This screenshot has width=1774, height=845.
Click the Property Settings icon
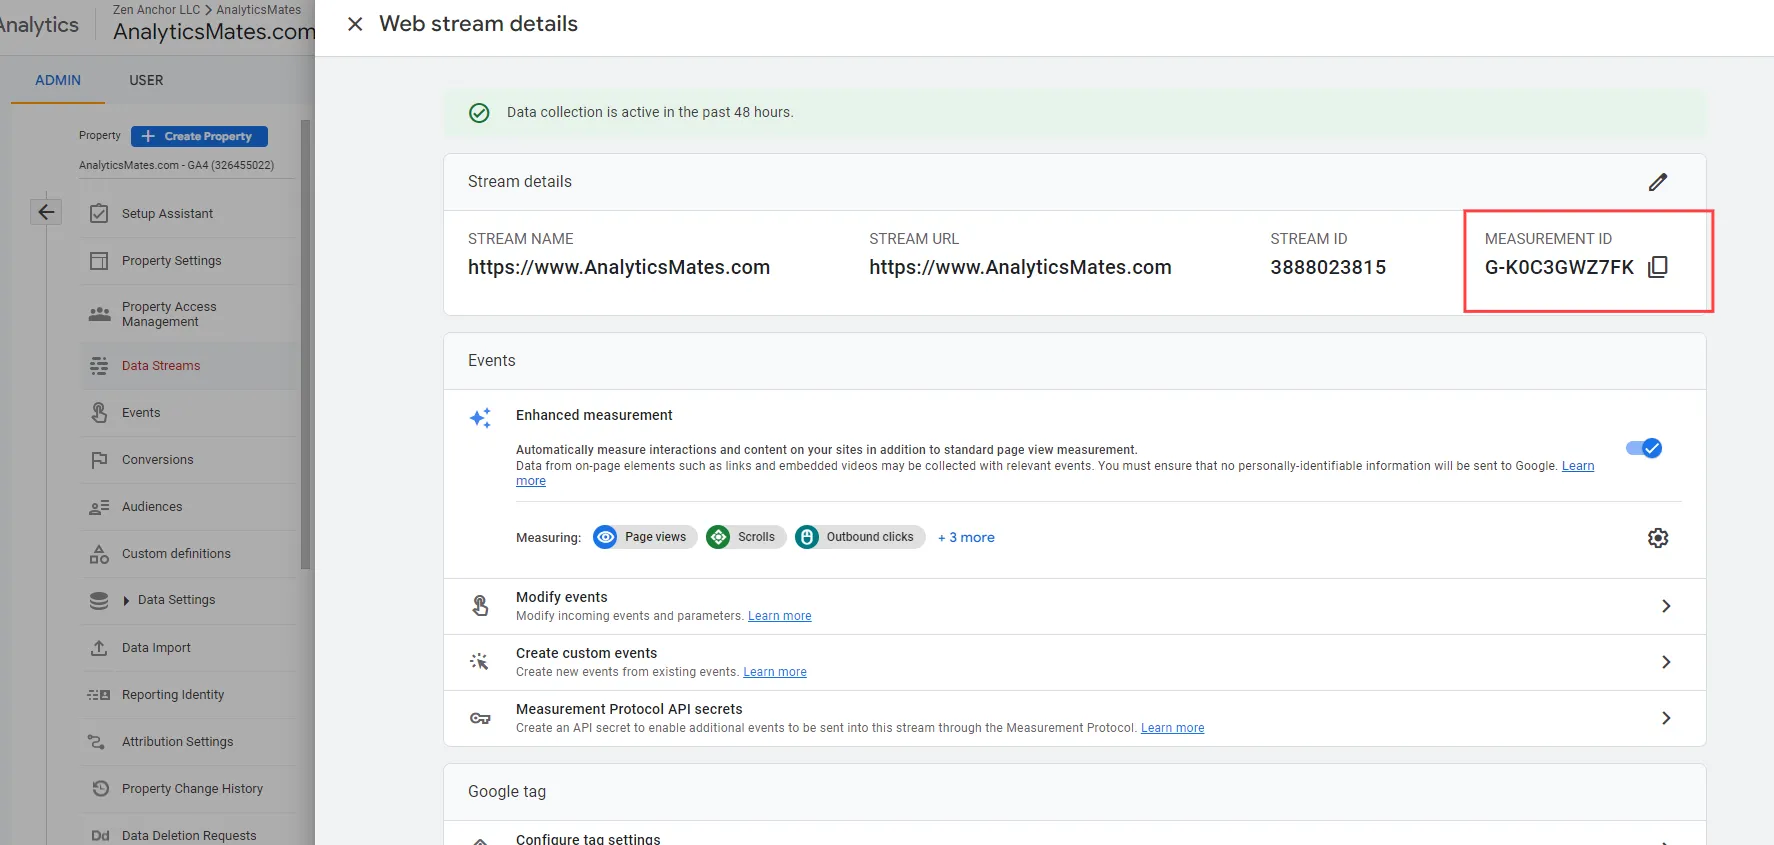99,261
